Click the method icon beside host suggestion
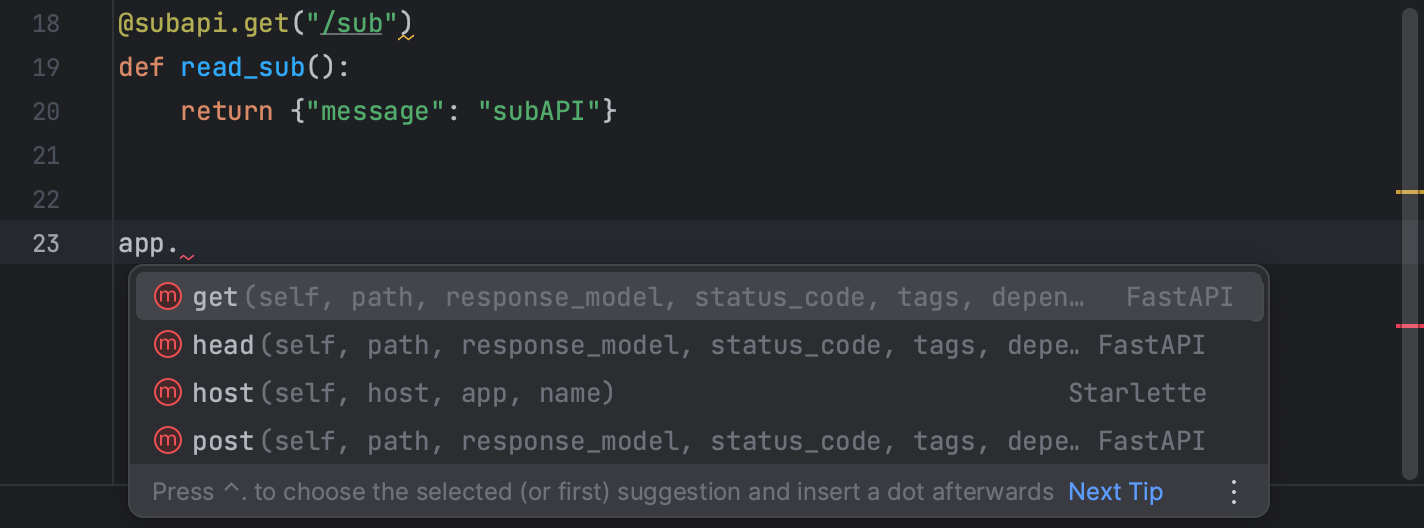Screen dimensions: 1424x528 click(167, 393)
